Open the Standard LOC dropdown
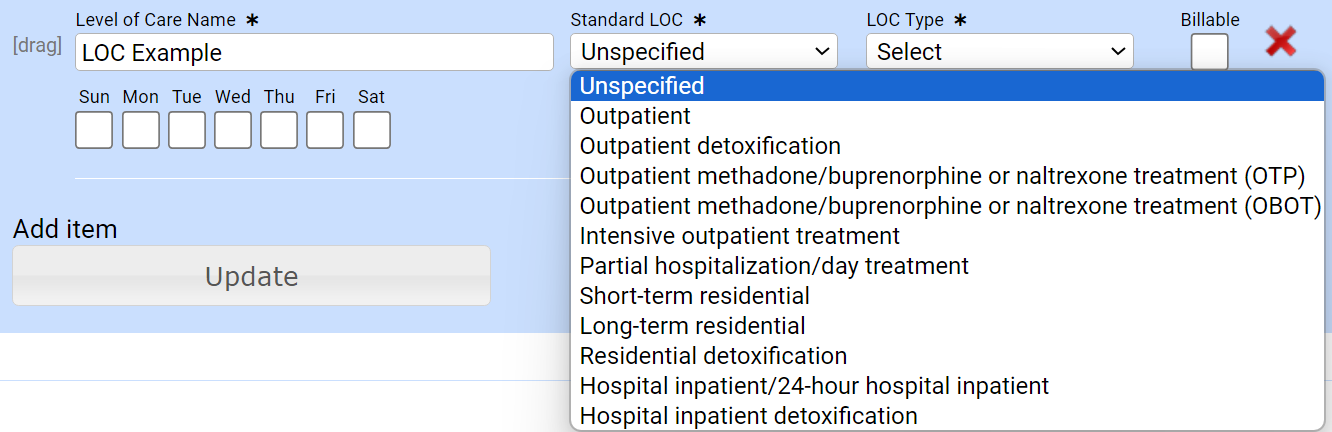The image size is (1332, 432). (x=703, y=52)
